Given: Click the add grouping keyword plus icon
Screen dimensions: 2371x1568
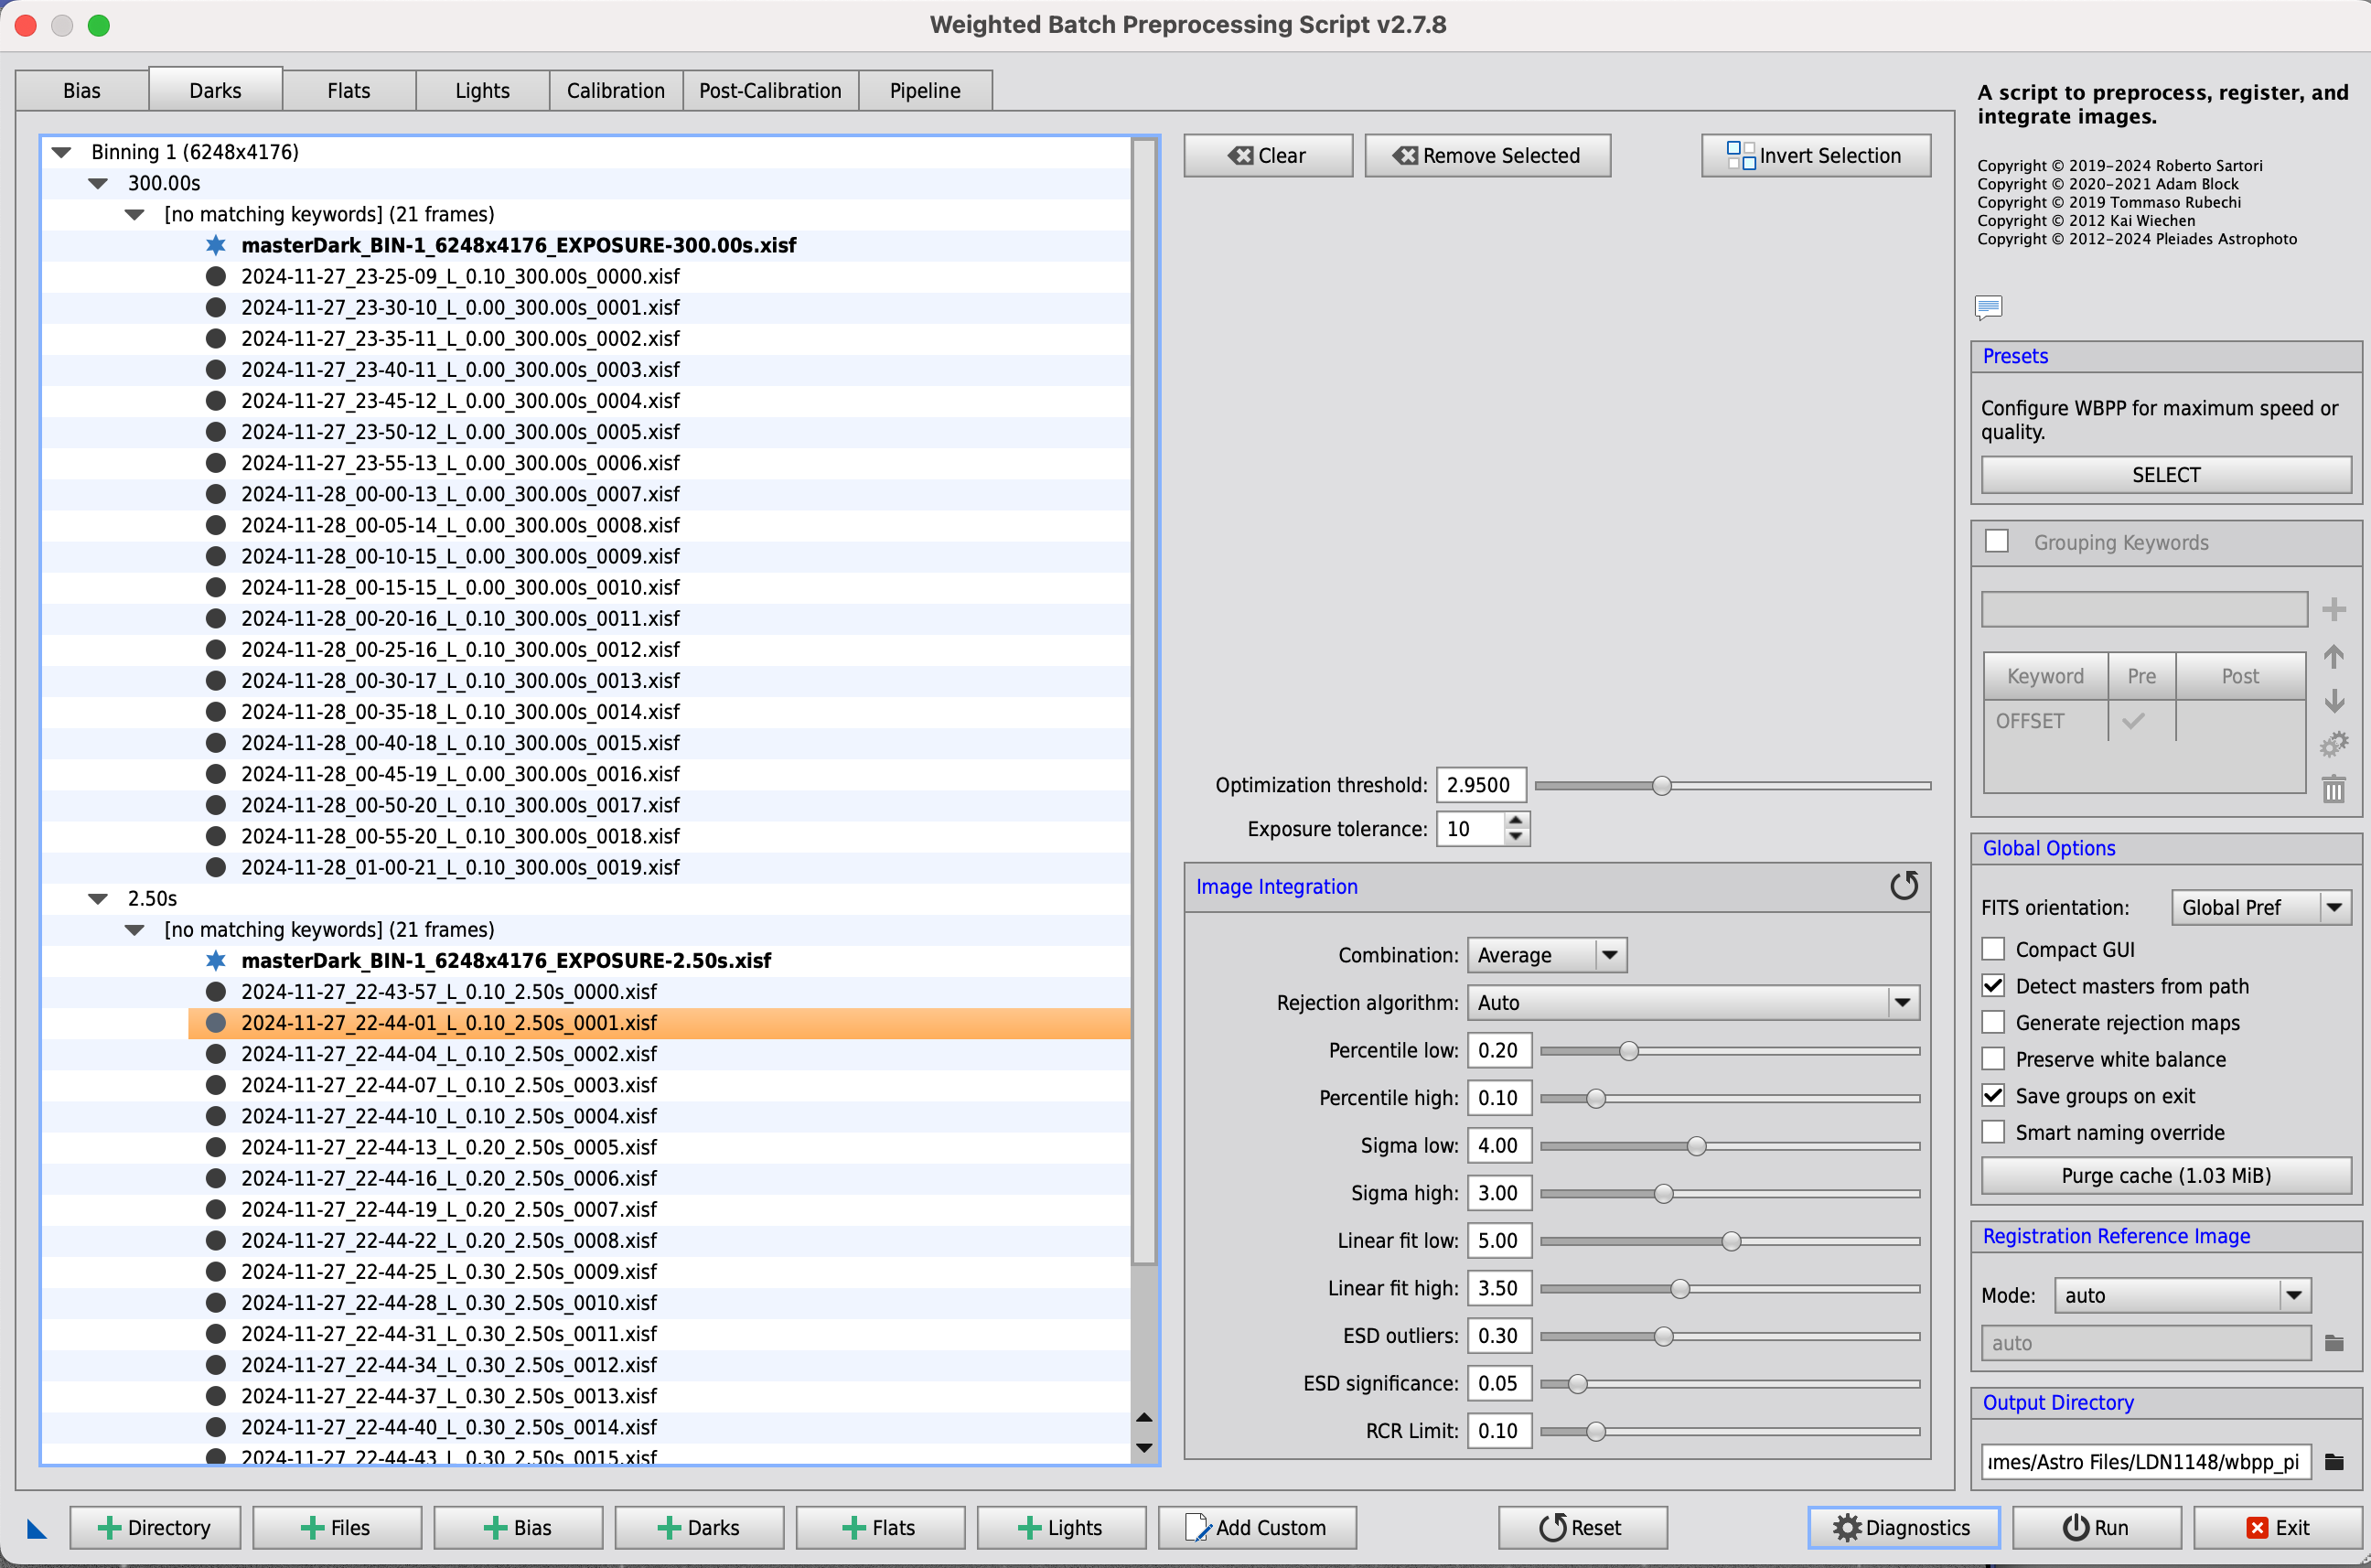Looking at the screenshot, I should point(2334,609).
